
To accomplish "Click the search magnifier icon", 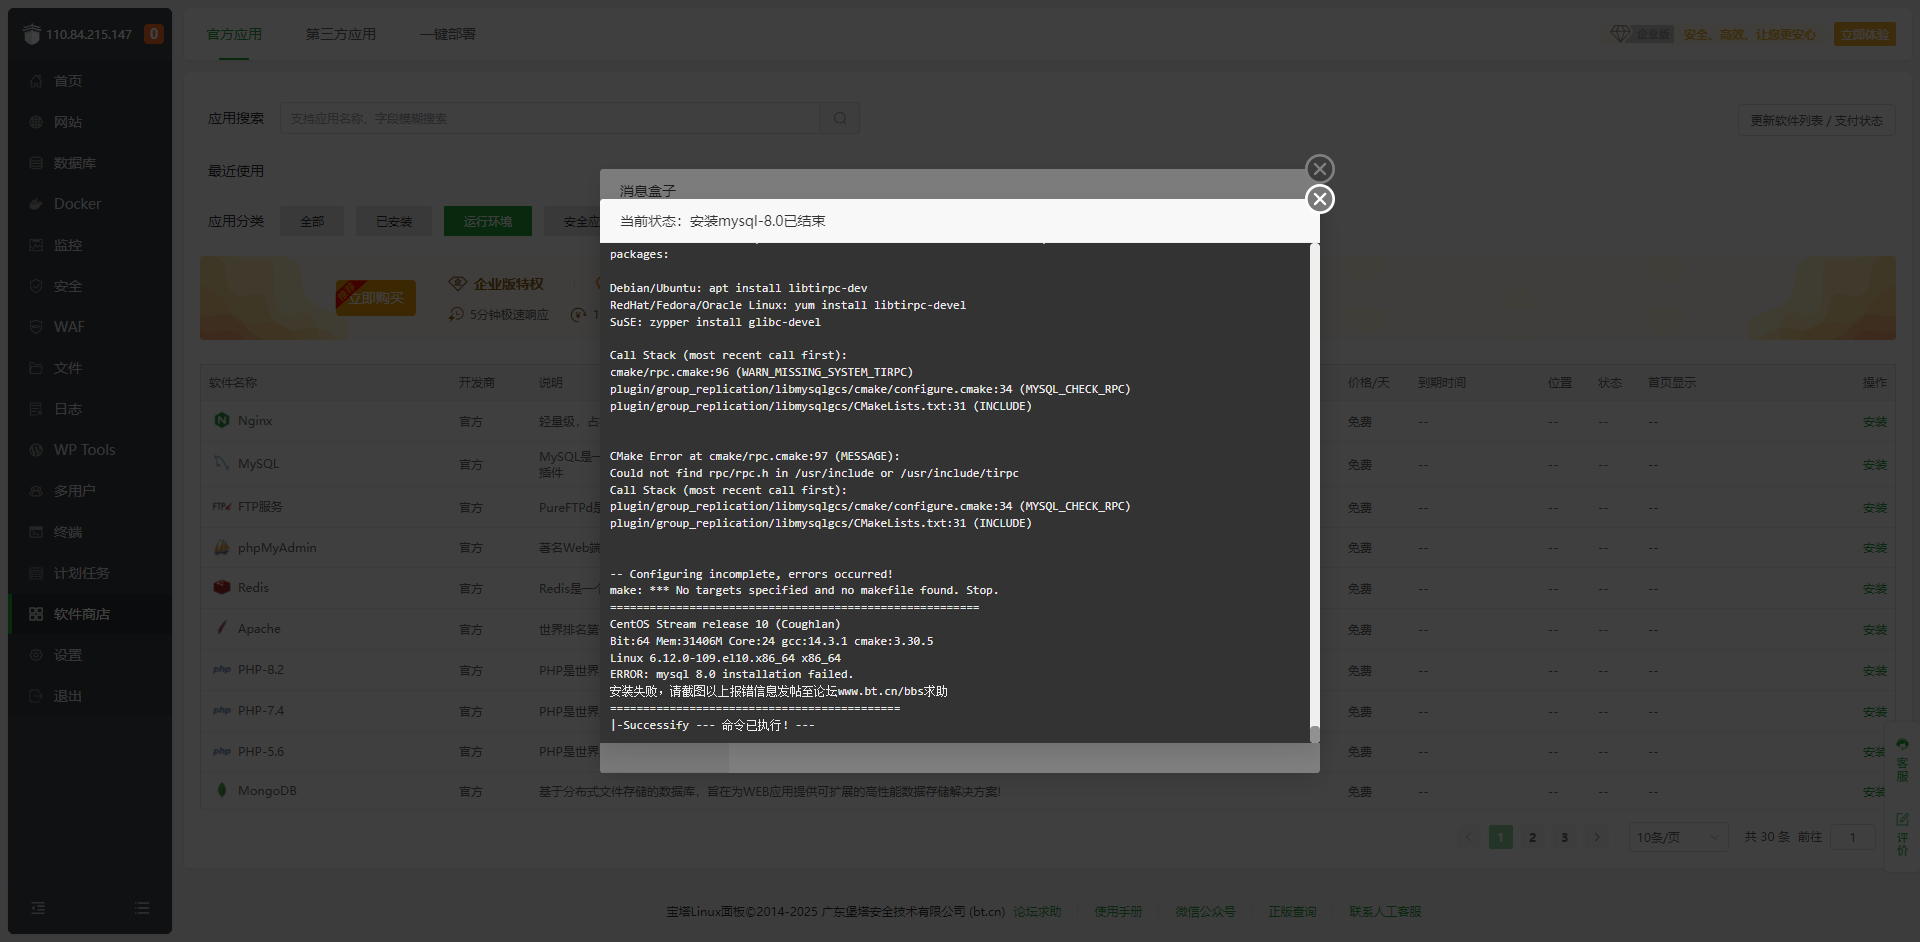I will click(x=840, y=118).
